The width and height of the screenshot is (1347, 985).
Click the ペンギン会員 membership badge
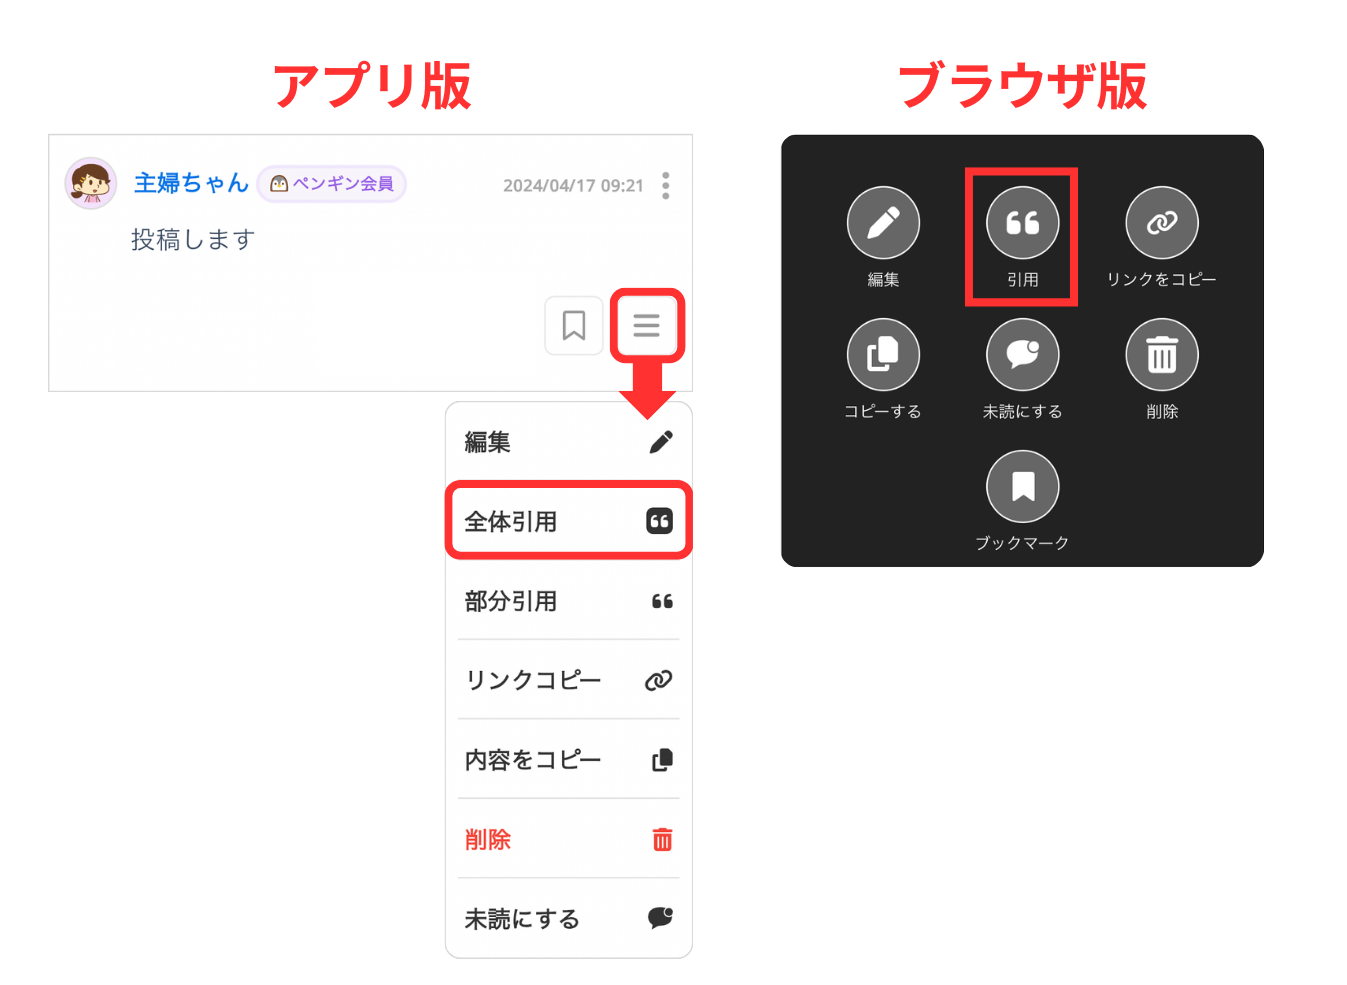pos(332,184)
